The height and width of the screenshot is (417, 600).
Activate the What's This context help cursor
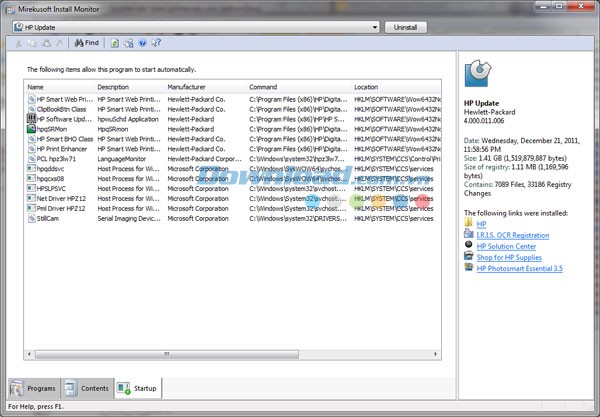click(x=156, y=43)
